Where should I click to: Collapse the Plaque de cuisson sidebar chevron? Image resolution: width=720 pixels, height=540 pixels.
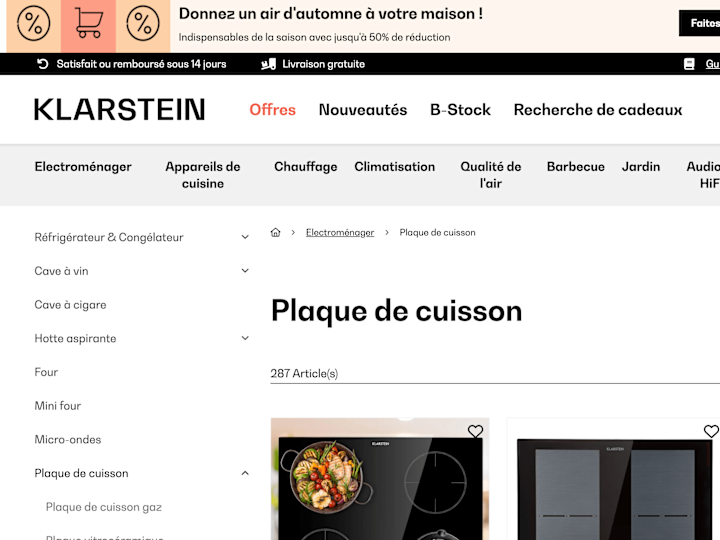pyautogui.click(x=245, y=473)
